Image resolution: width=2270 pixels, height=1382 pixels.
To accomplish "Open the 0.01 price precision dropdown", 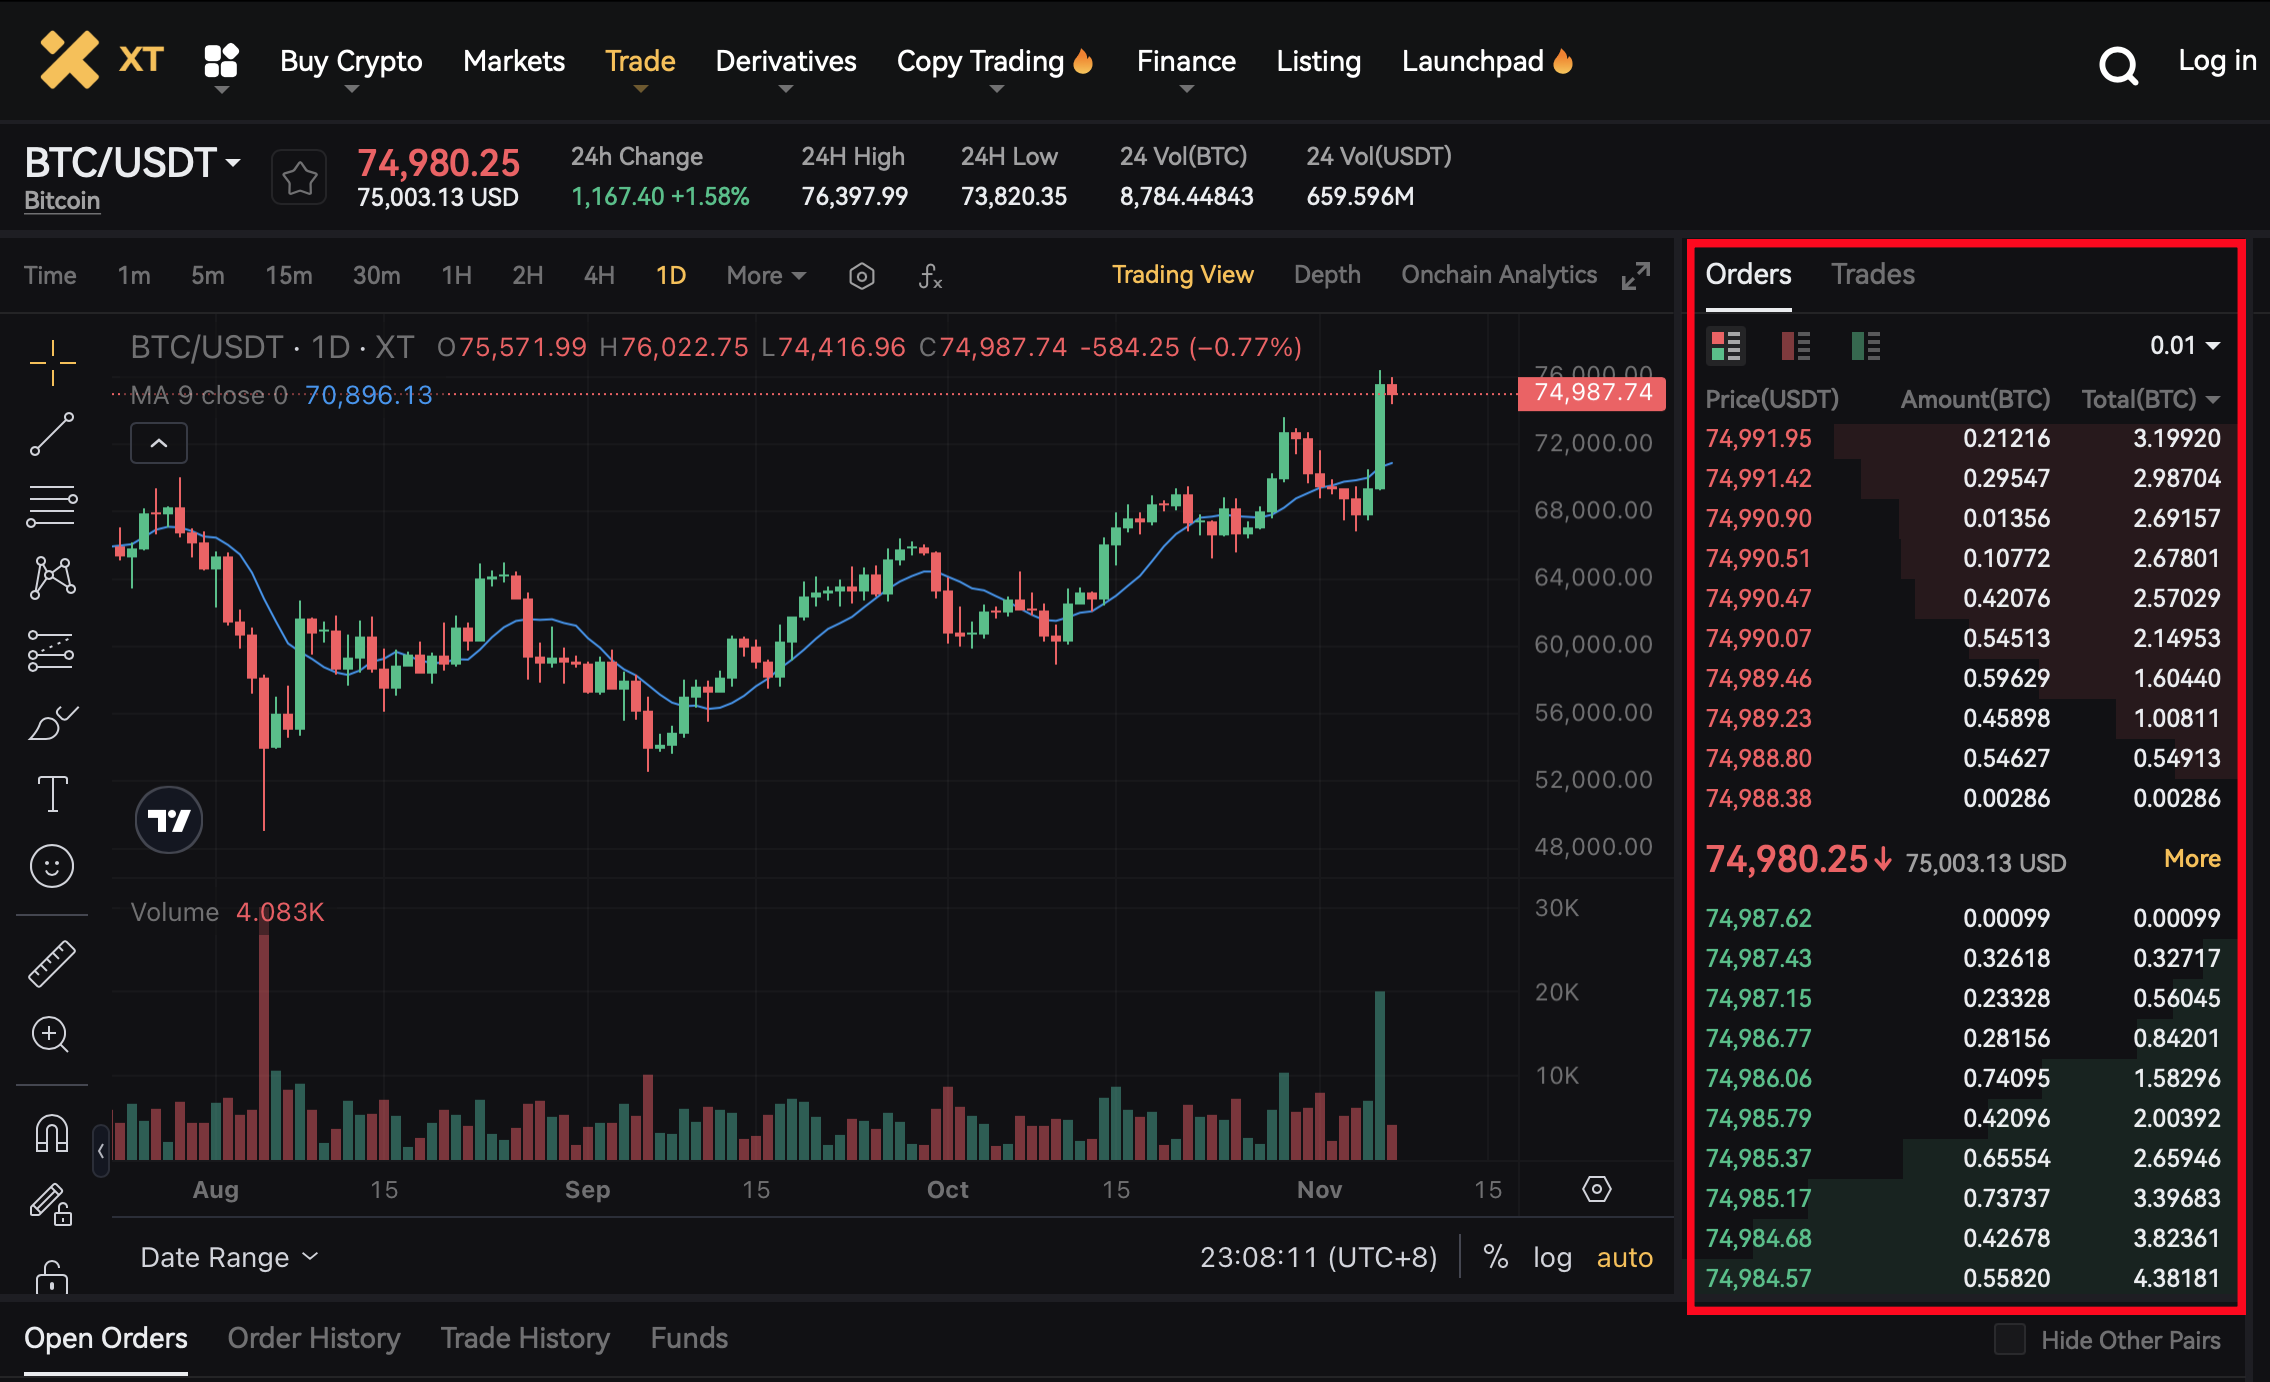I will tap(2185, 346).
